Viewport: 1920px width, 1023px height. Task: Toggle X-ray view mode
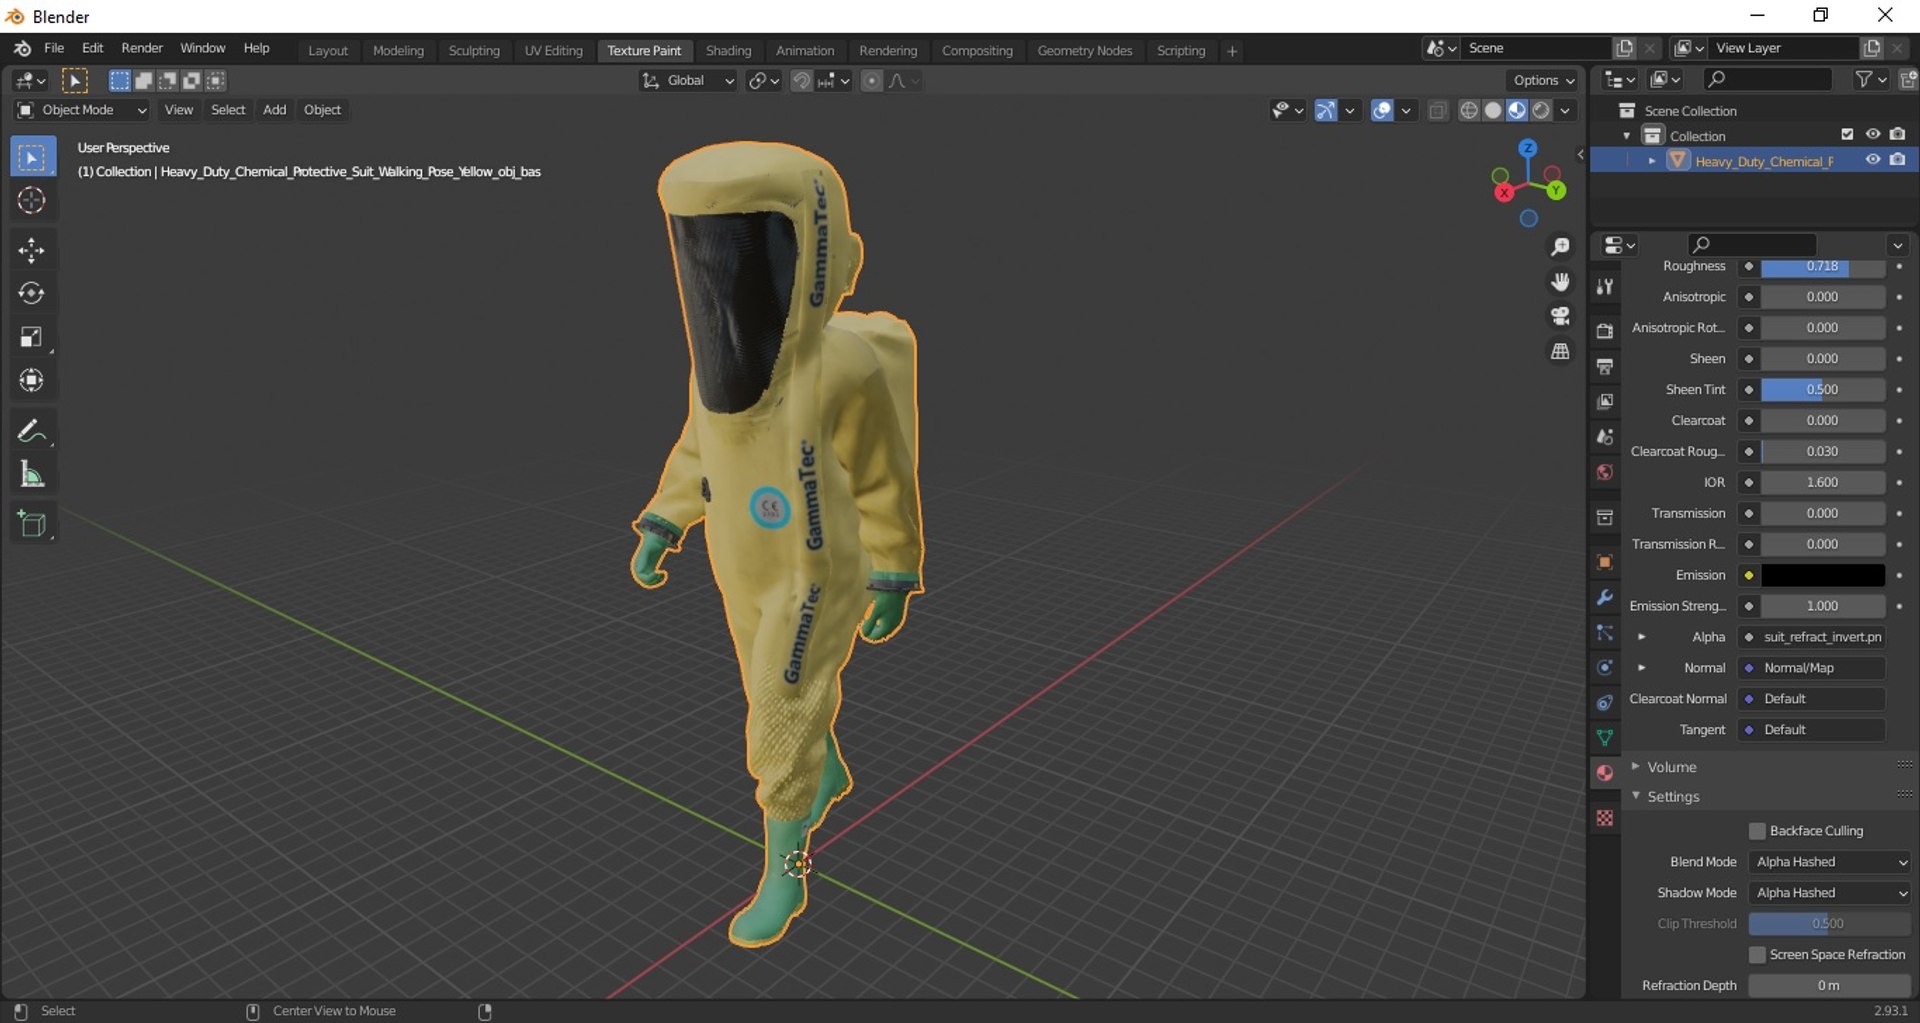coord(1438,111)
